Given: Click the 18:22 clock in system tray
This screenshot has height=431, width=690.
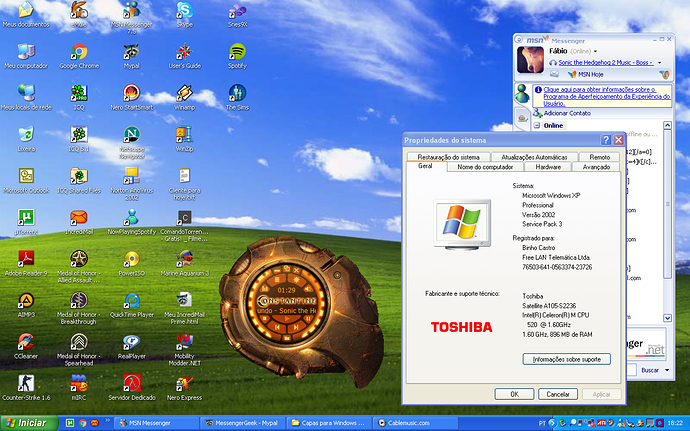Looking at the screenshot, I should [675, 423].
